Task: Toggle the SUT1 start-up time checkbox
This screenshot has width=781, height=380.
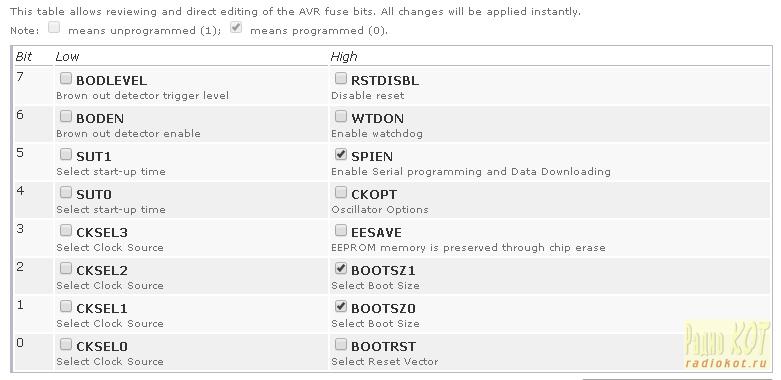Action: tap(66, 154)
